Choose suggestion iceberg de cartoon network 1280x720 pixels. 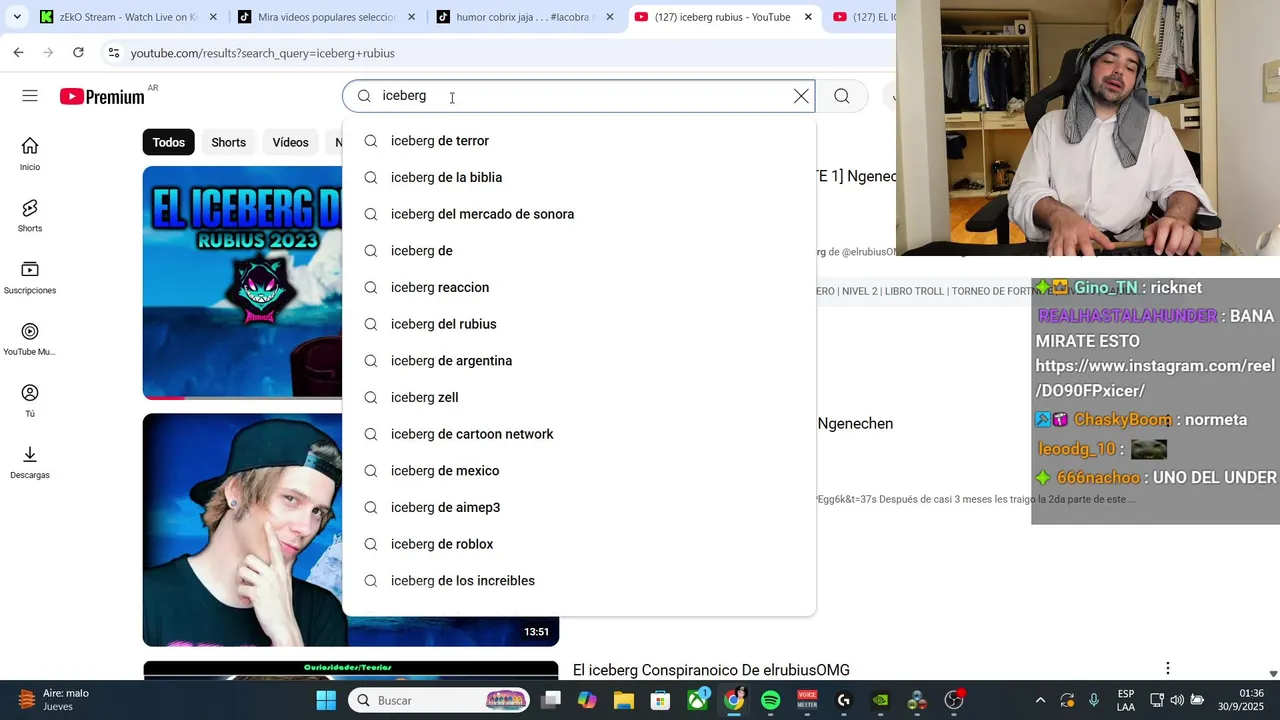click(579, 434)
